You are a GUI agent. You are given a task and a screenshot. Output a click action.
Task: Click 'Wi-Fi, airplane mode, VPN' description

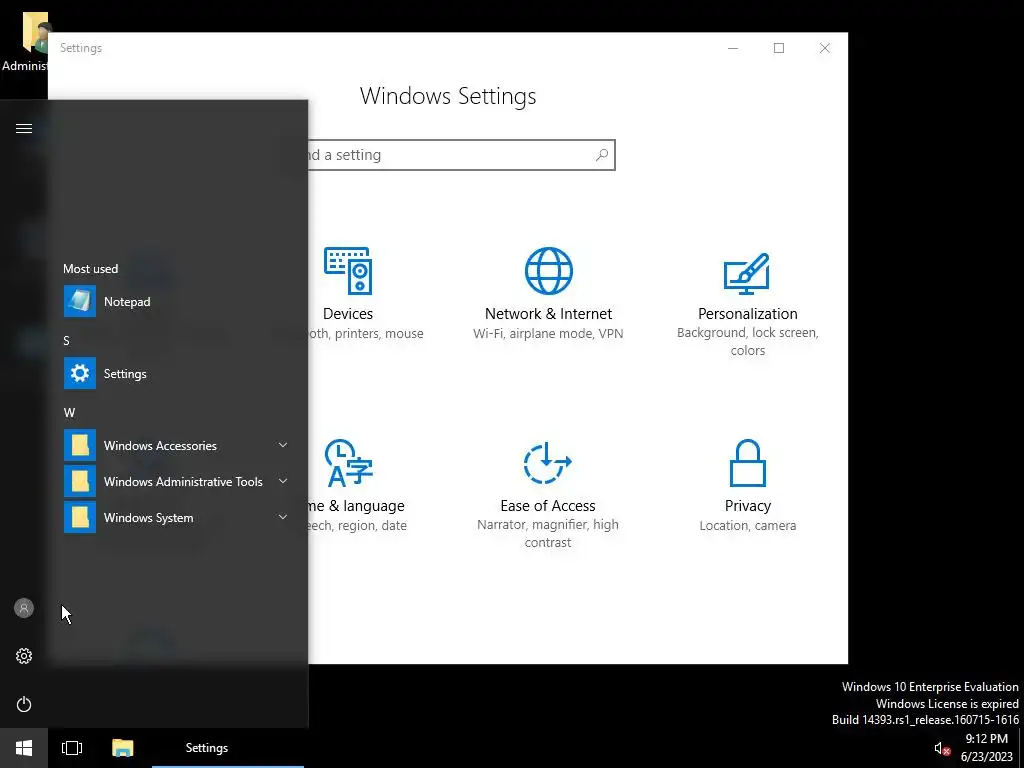(549, 333)
